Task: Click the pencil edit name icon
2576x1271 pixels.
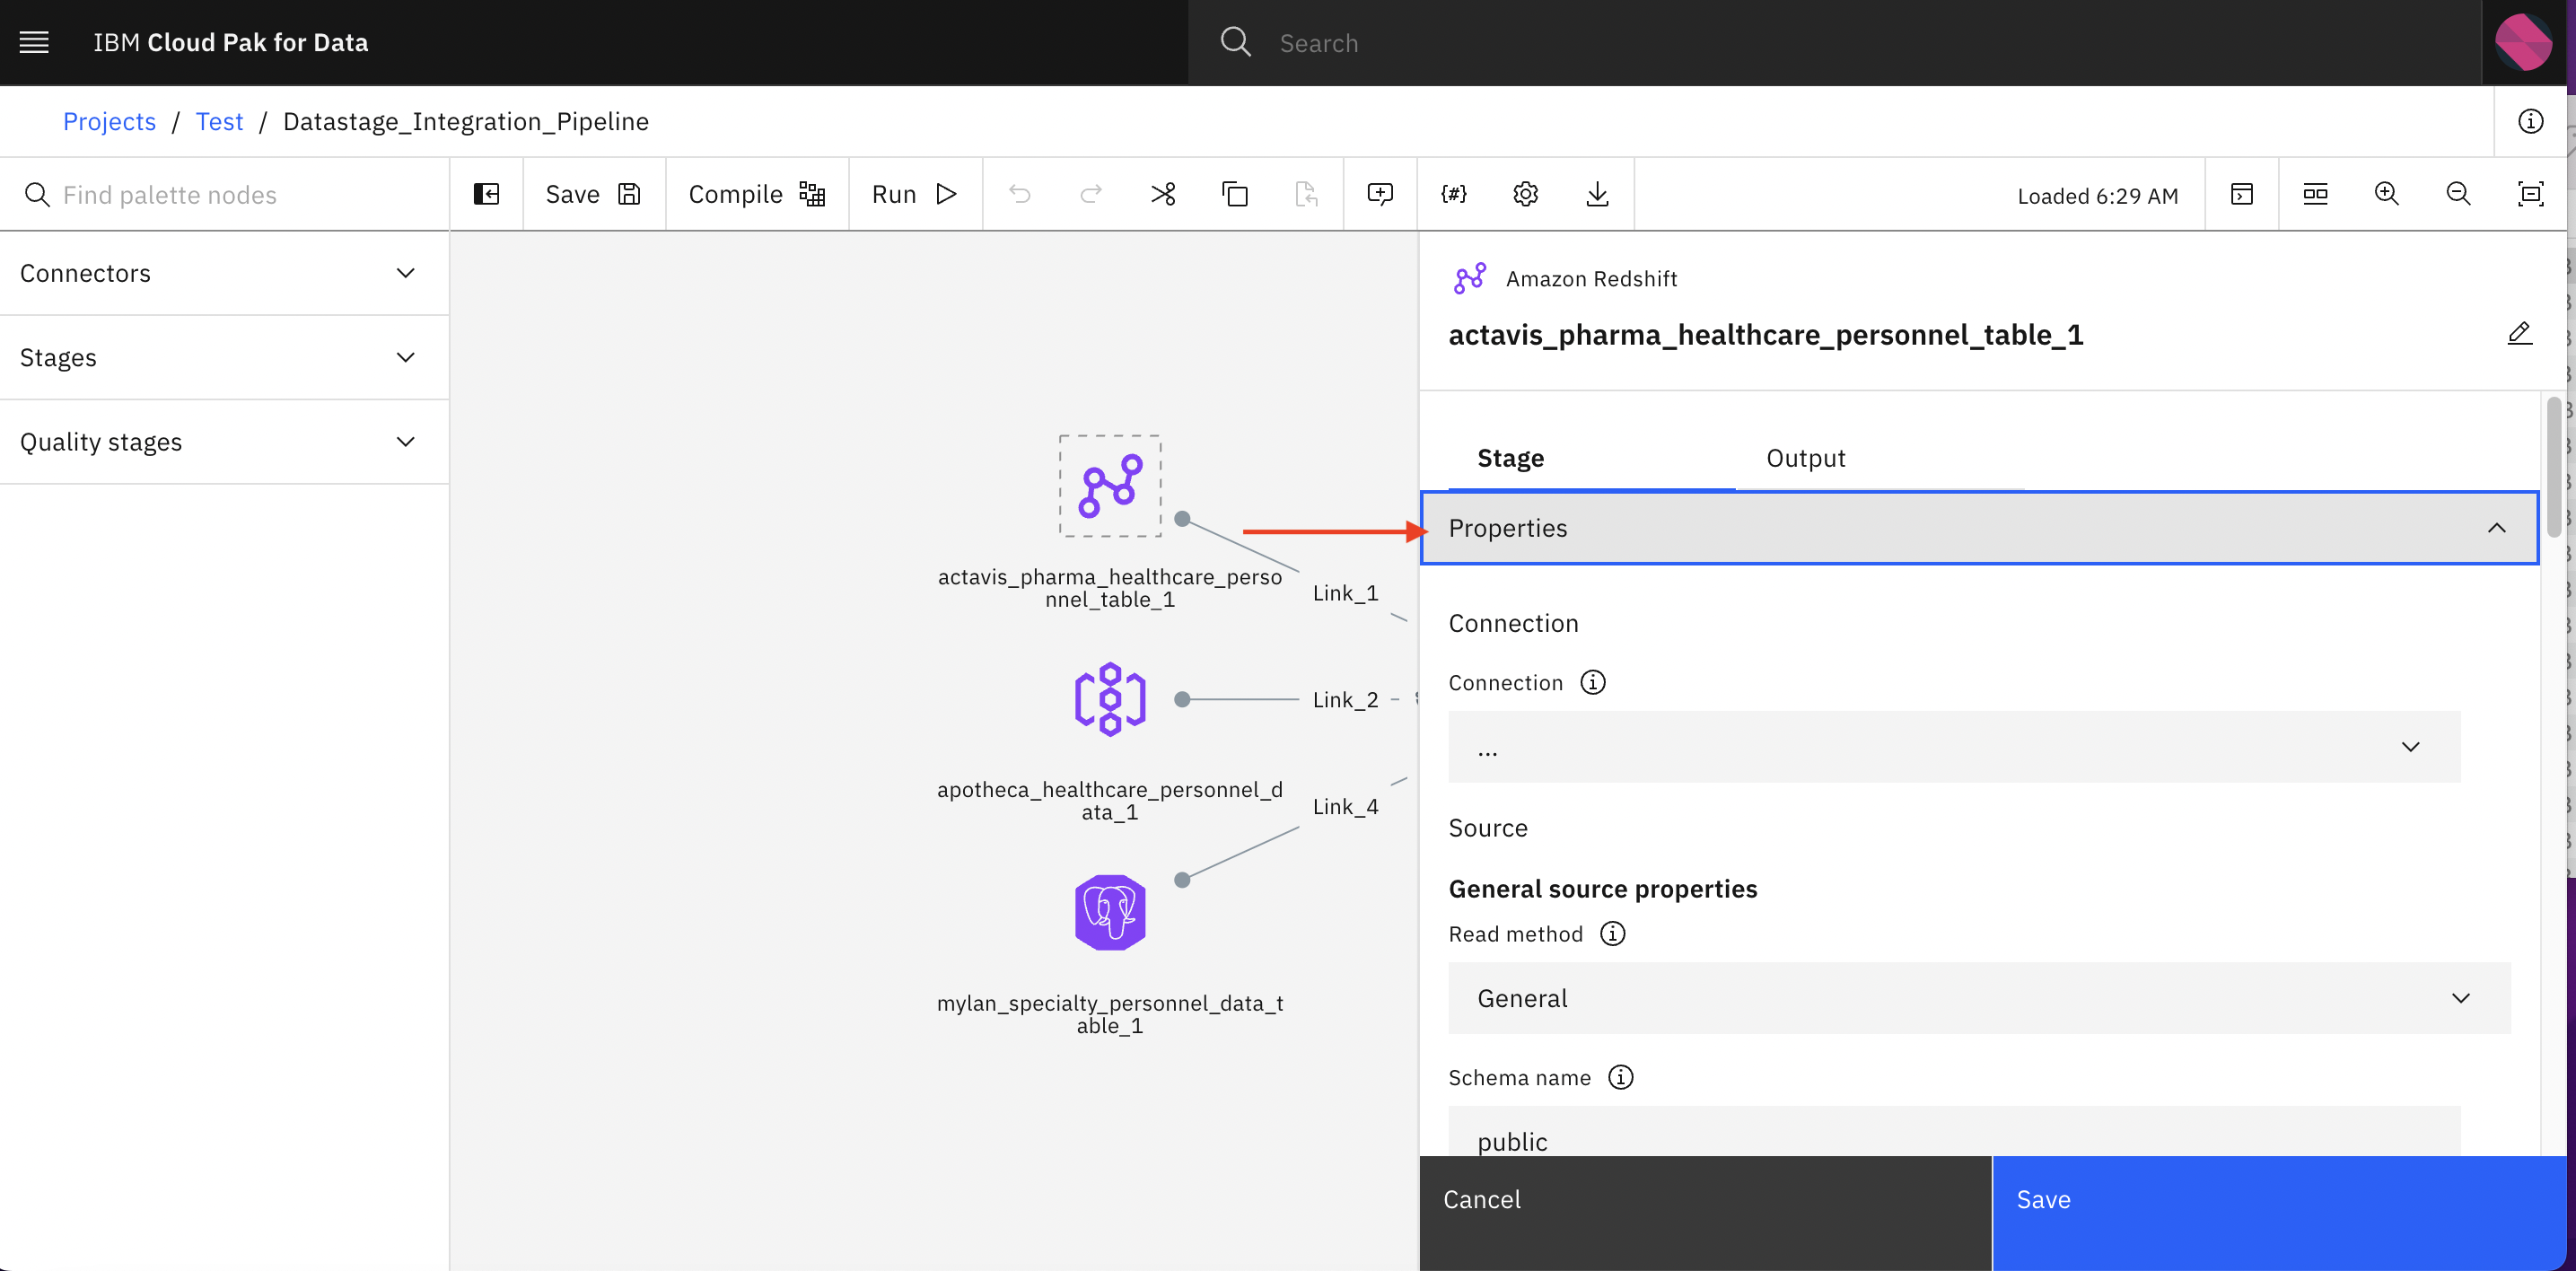Action: (2519, 333)
